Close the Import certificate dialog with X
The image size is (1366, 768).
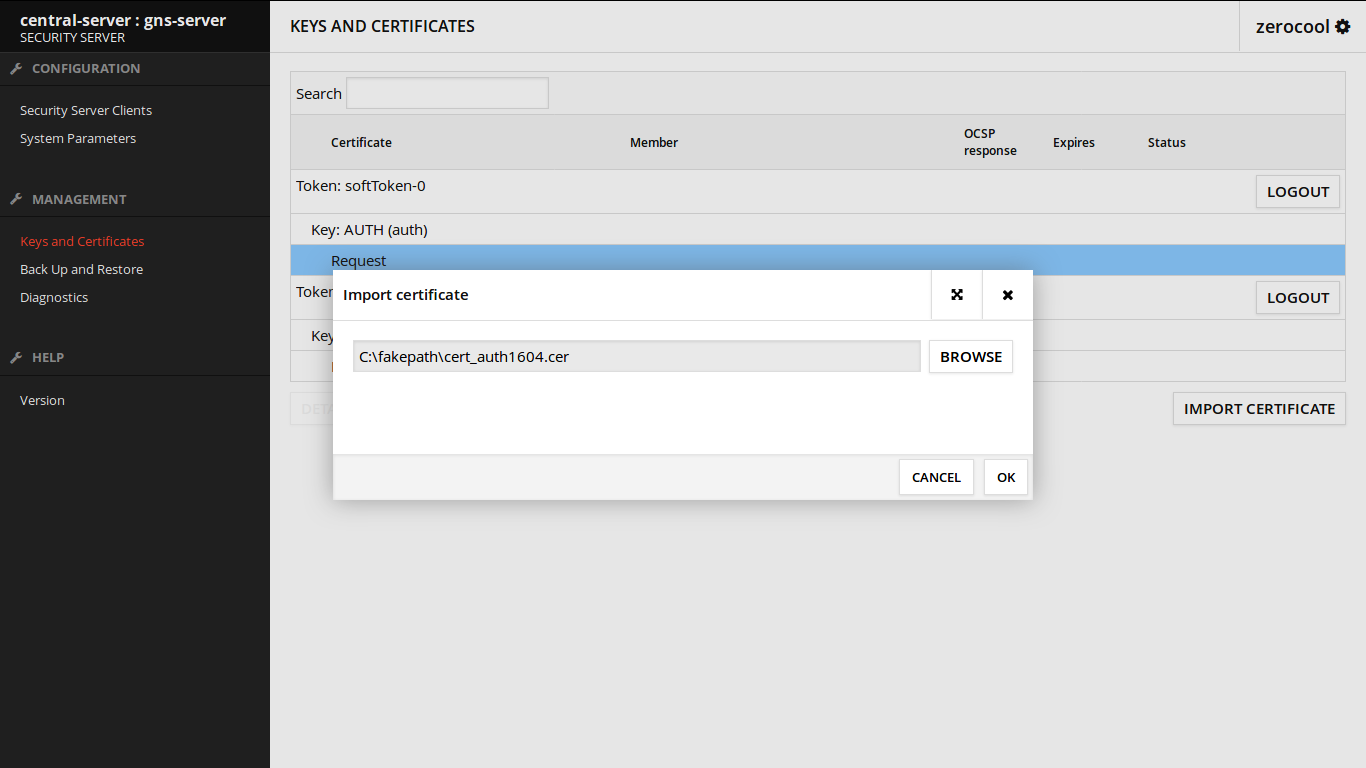pyautogui.click(x=1007, y=295)
